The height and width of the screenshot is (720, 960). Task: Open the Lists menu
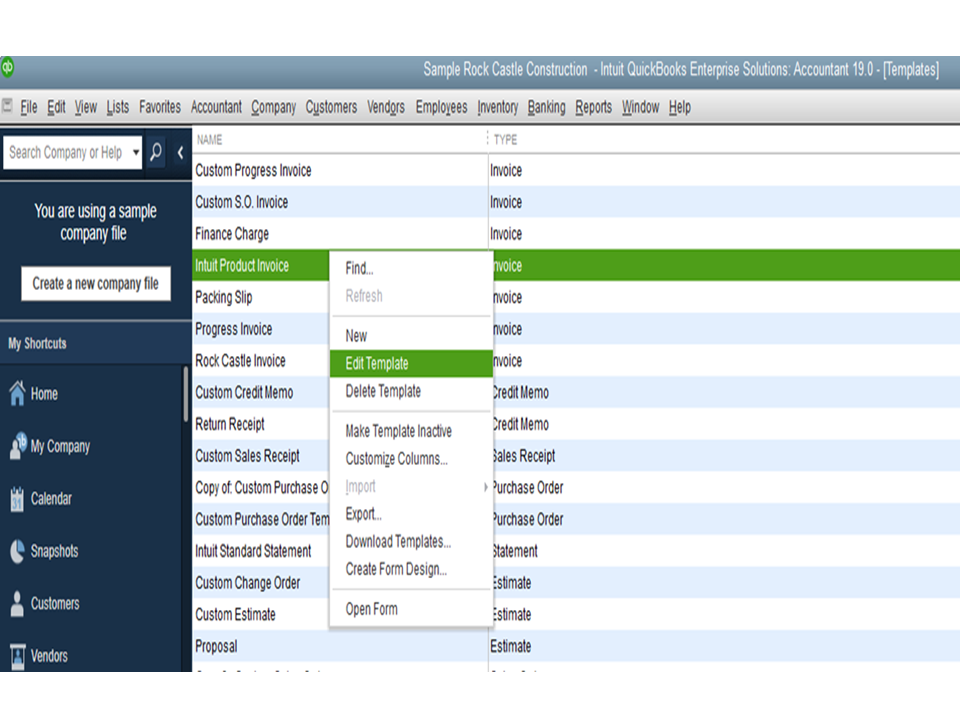pyautogui.click(x=118, y=107)
